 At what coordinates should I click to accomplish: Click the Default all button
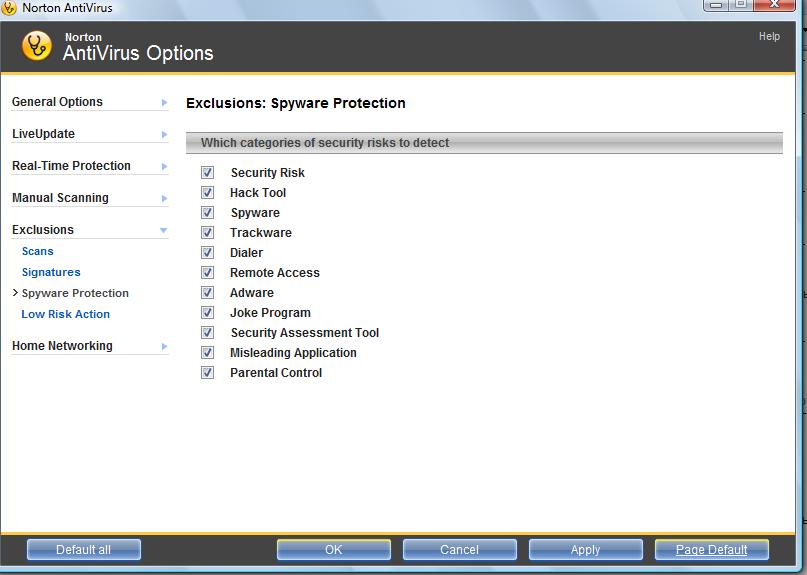(83, 550)
